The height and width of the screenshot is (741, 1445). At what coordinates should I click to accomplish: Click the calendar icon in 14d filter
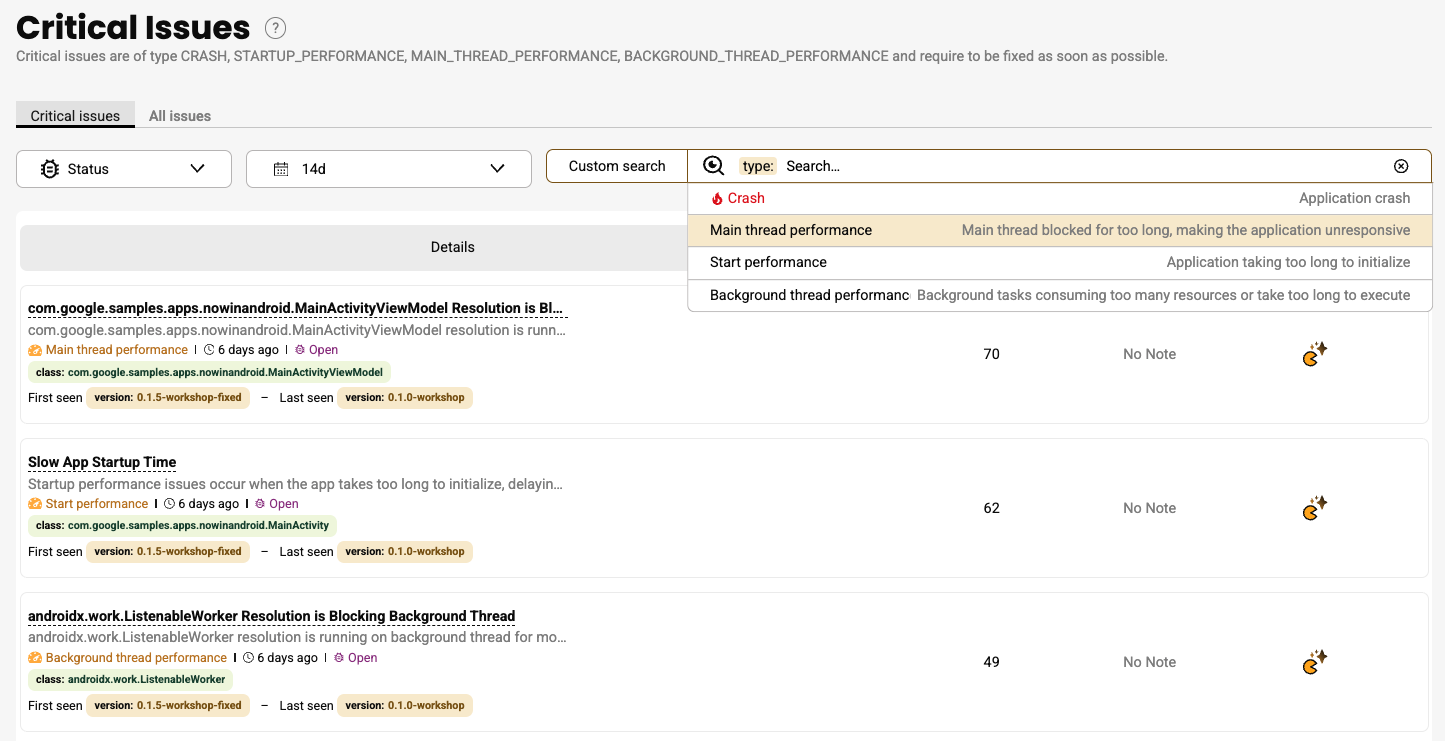281,169
